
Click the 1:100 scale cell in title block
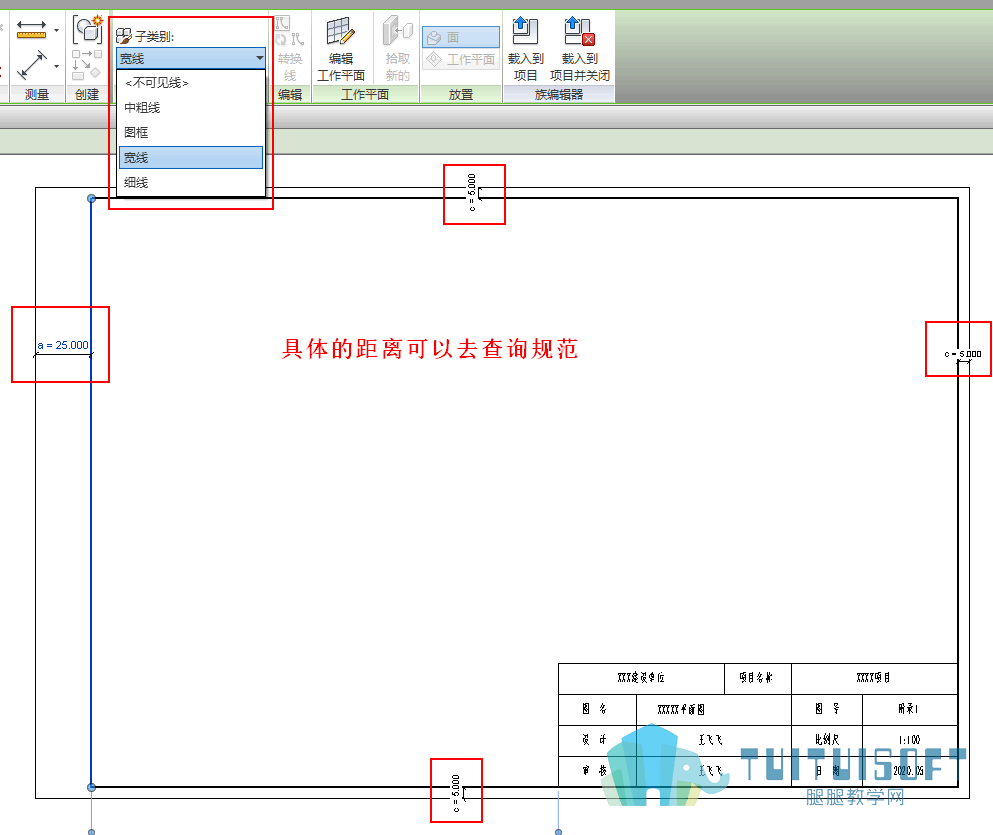(x=909, y=740)
